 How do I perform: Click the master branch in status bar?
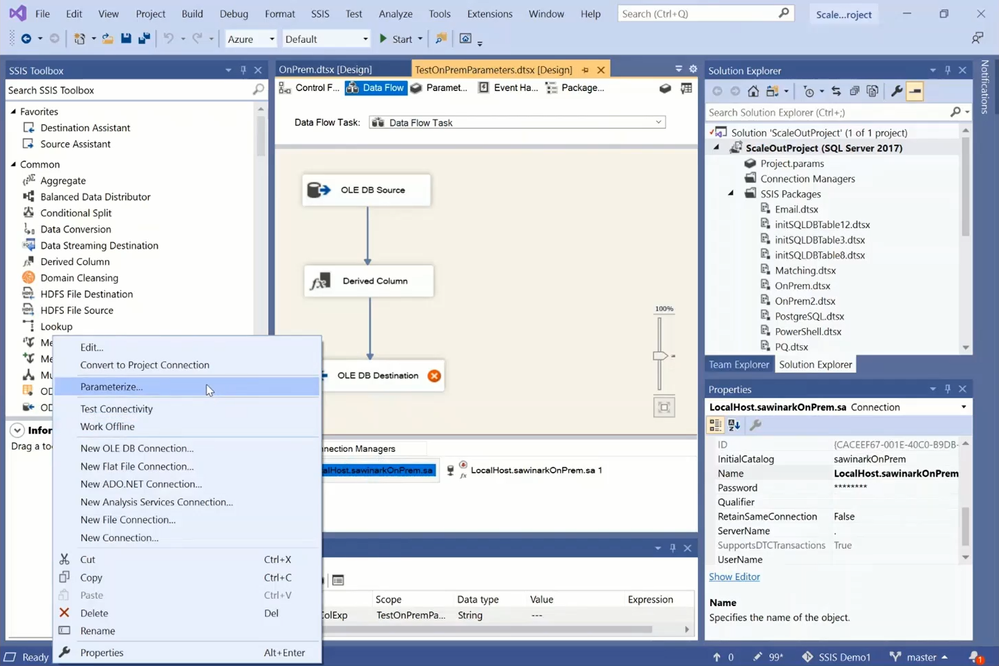919,656
